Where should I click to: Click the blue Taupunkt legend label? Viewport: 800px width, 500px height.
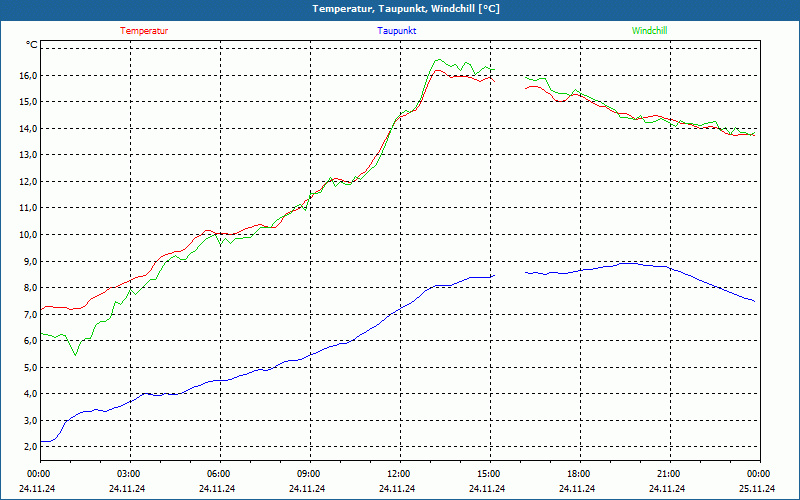click(x=396, y=31)
